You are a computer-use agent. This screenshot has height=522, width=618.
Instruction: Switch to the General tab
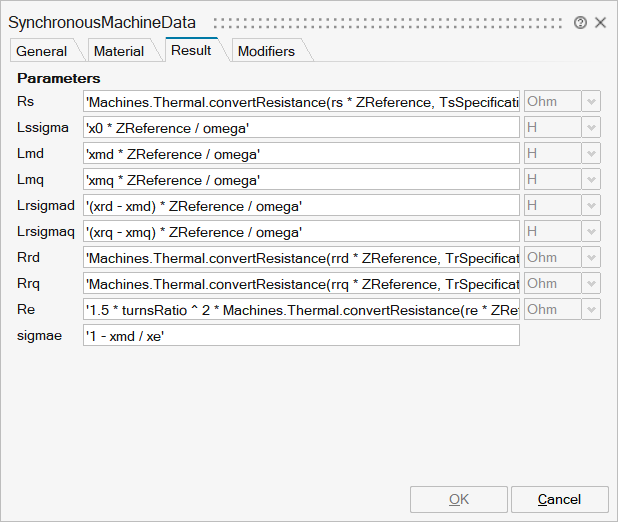point(42,51)
